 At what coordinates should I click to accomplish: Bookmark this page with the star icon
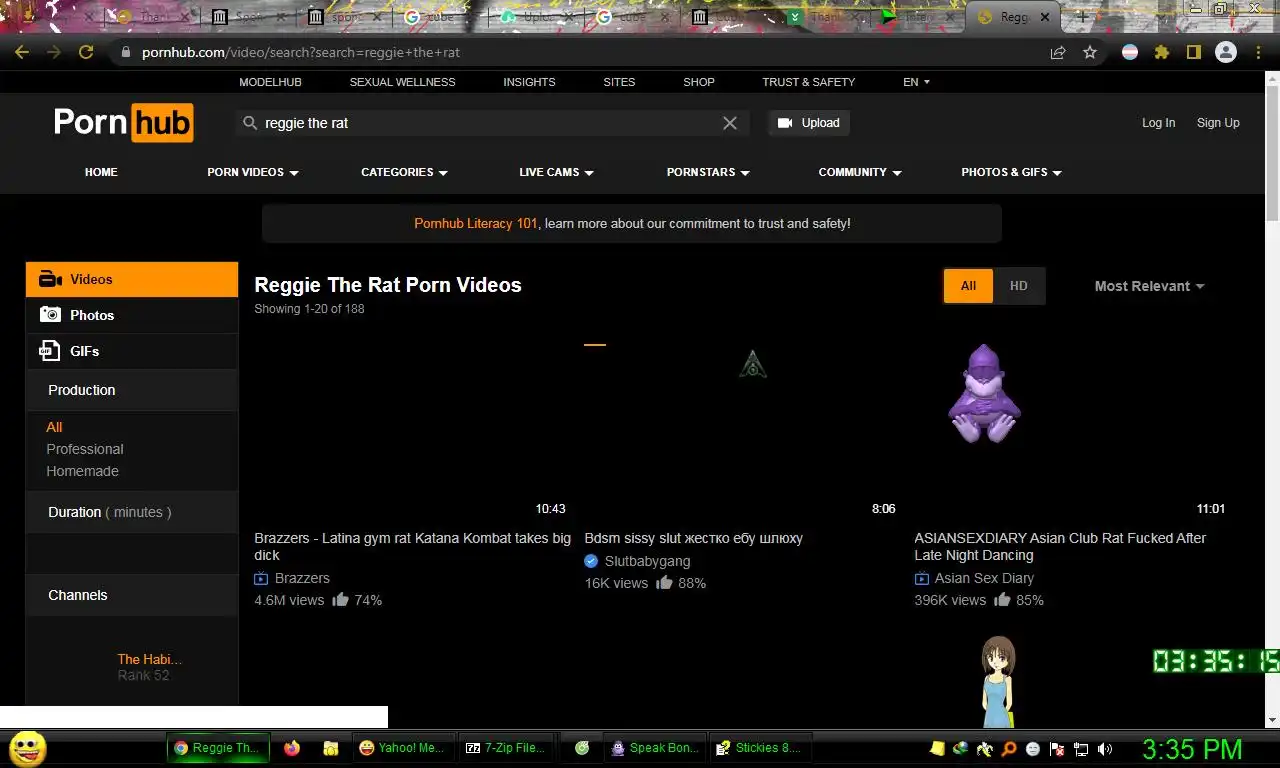(x=1090, y=52)
